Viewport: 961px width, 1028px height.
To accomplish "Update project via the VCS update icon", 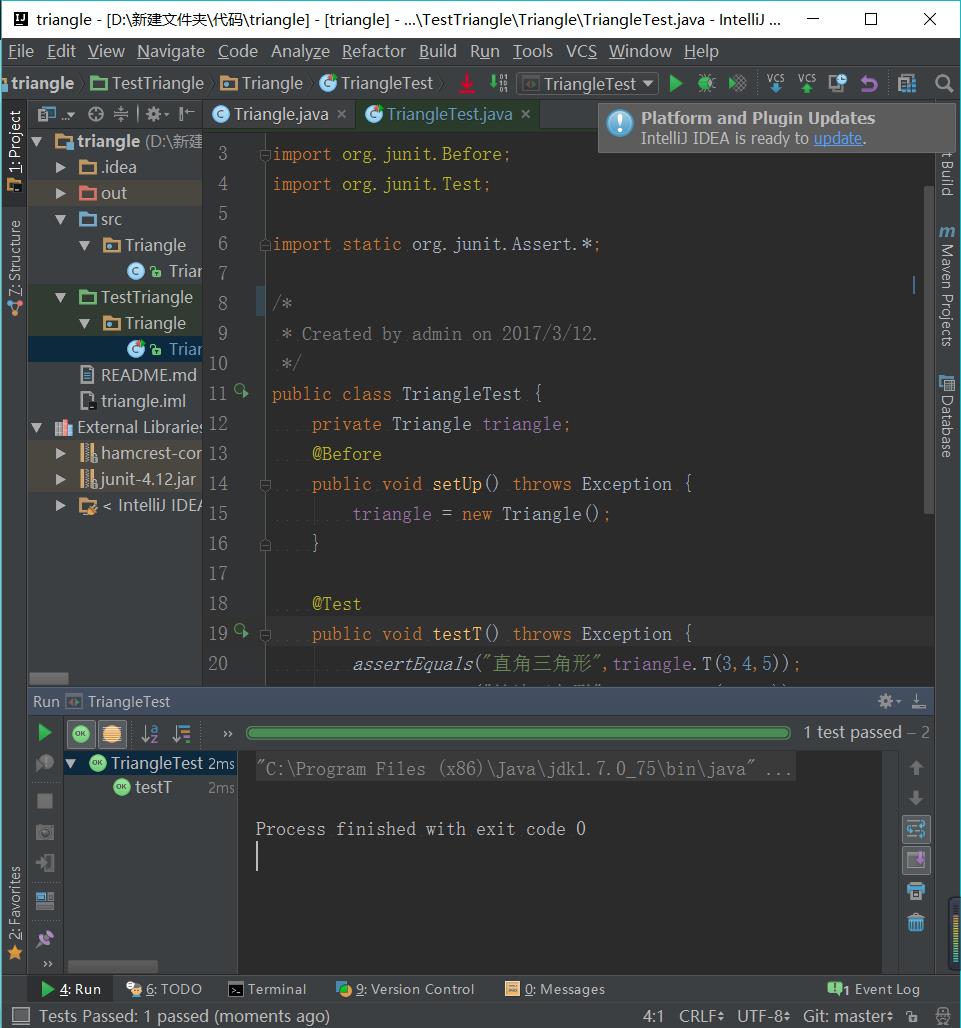I will click(x=775, y=83).
